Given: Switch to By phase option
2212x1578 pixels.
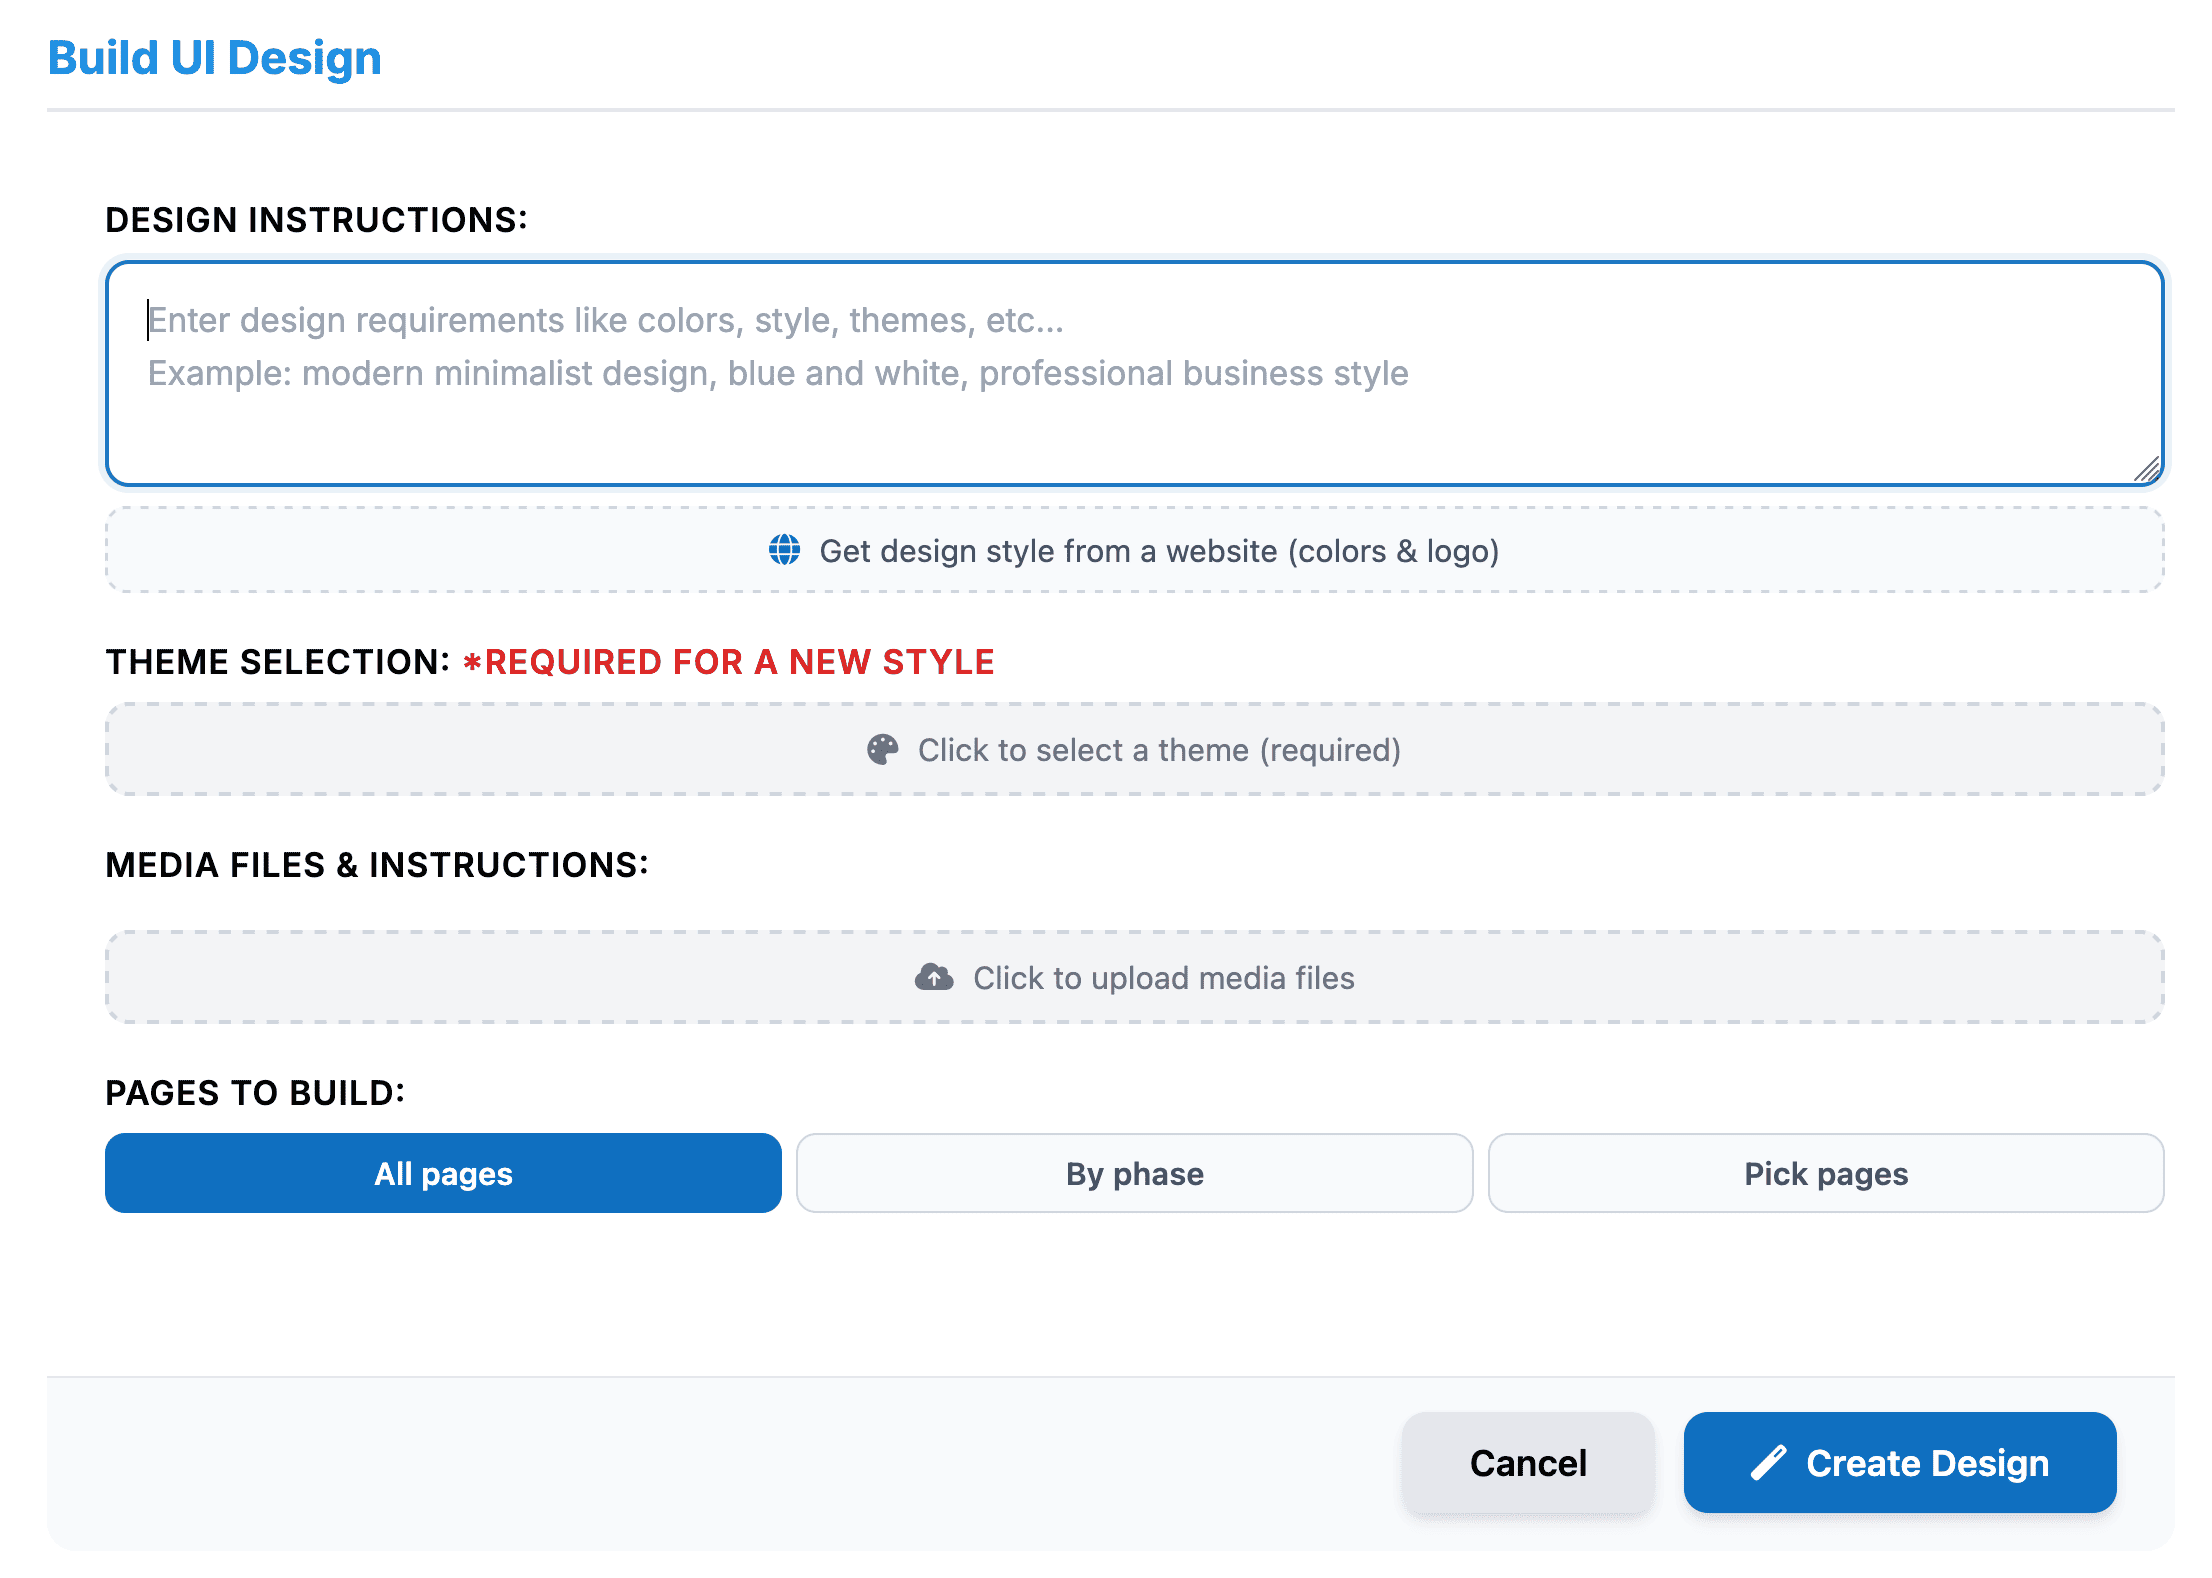Looking at the screenshot, I should (1135, 1173).
